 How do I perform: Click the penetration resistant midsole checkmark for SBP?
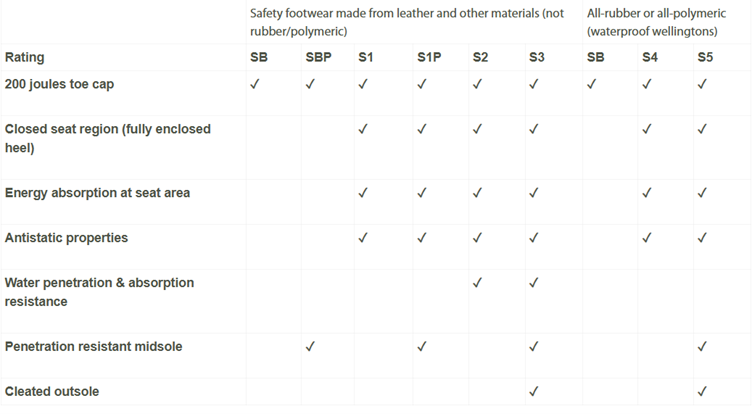(x=310, y=347)
